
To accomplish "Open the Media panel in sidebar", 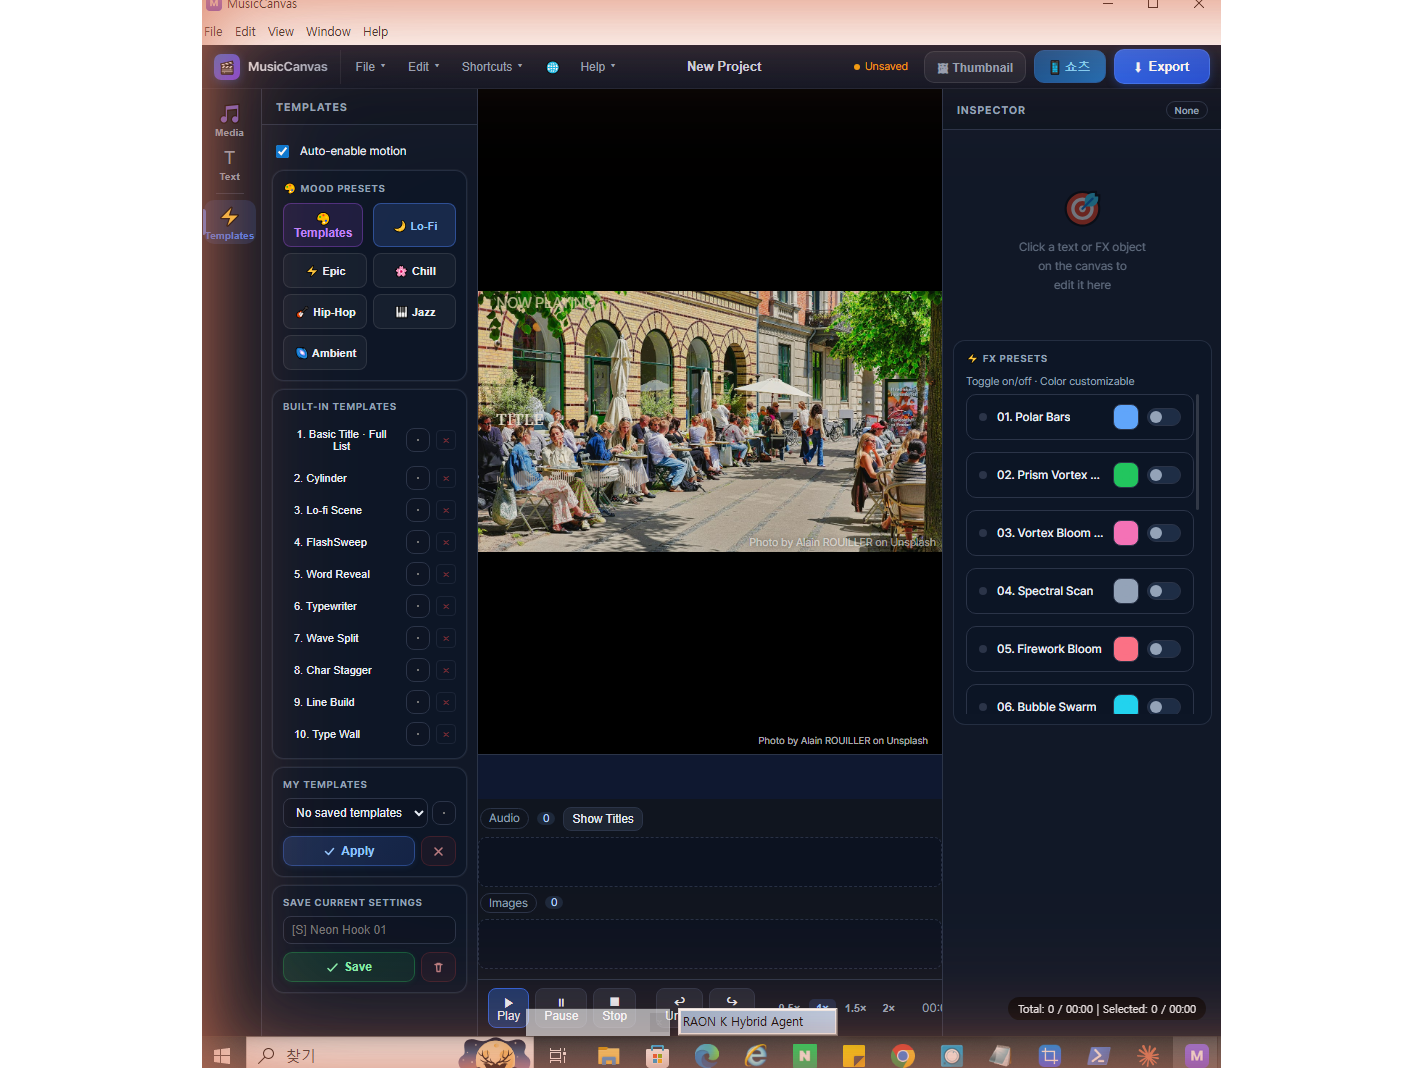I will pos(229,121).
